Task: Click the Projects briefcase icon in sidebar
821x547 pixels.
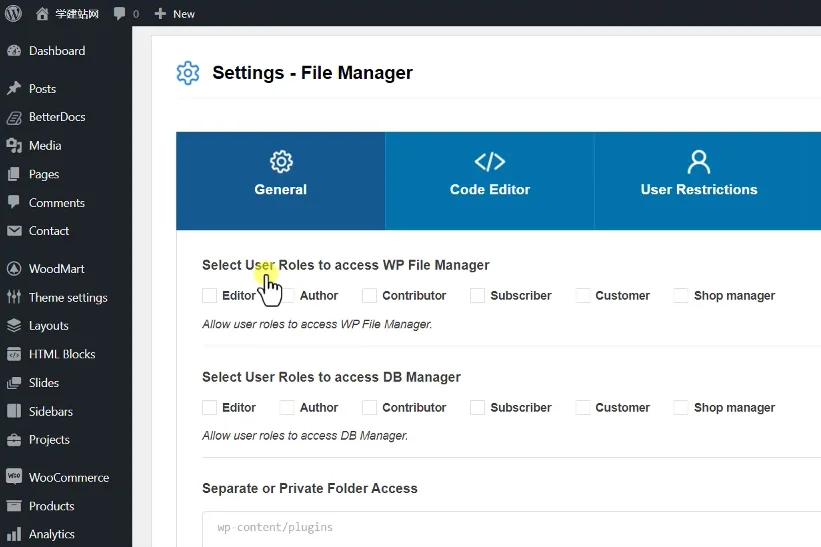Action: (14, 440)
